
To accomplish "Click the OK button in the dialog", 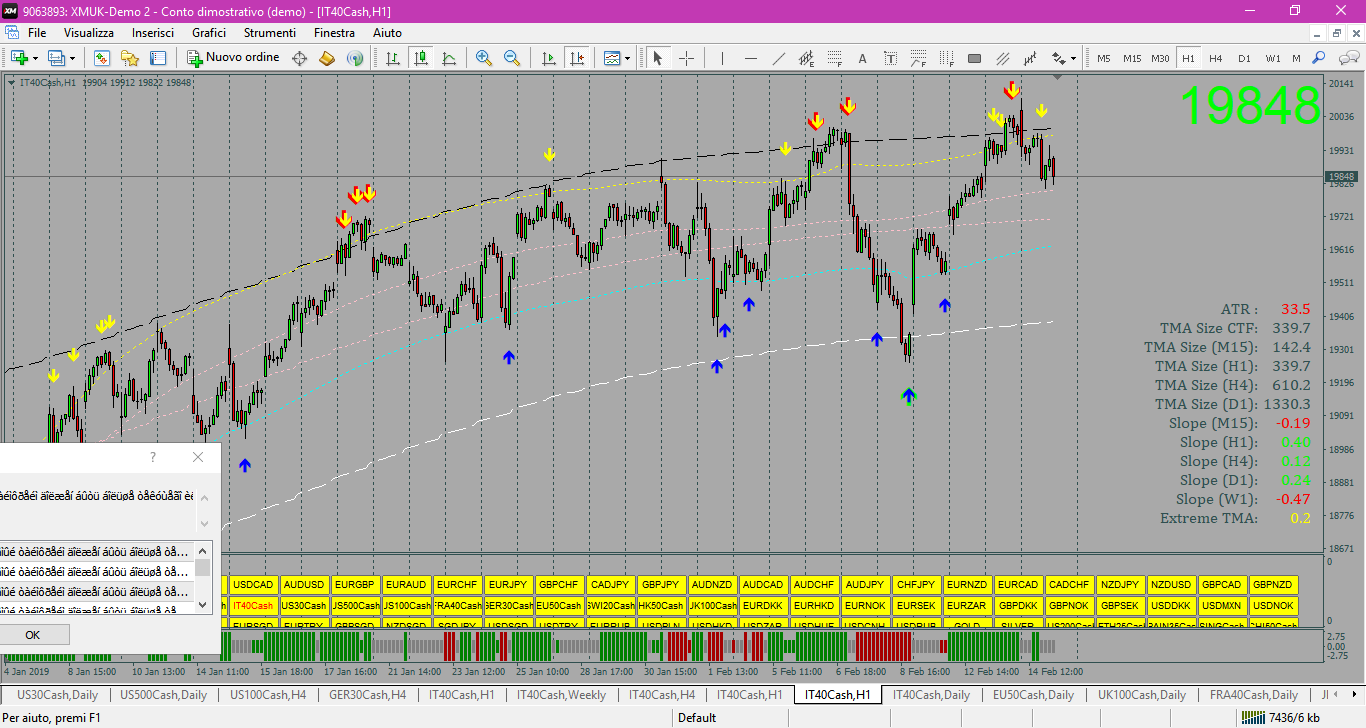I will (x=33, y=635).
